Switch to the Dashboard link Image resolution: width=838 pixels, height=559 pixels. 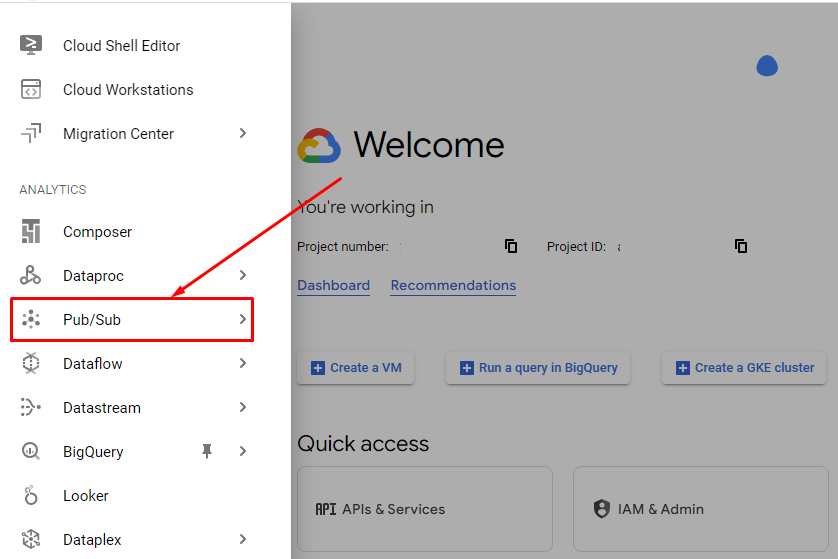[333, 285]
